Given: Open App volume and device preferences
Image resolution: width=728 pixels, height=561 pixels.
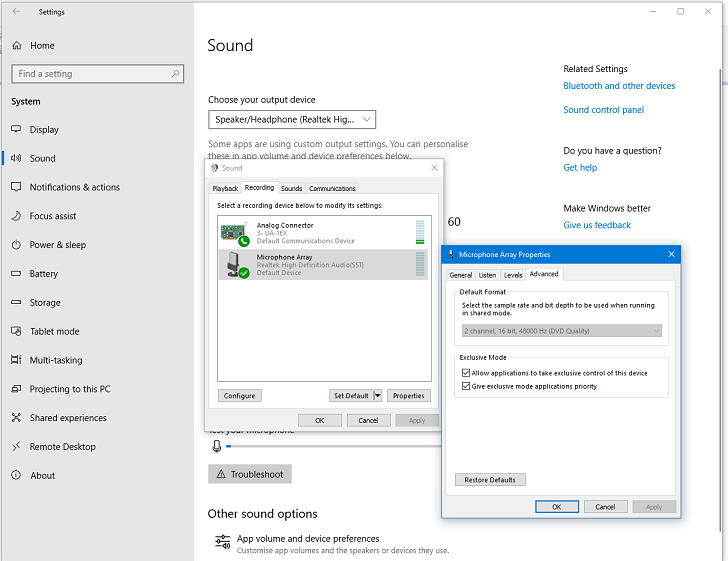Looking at the screenshot, I should (332, 543).
